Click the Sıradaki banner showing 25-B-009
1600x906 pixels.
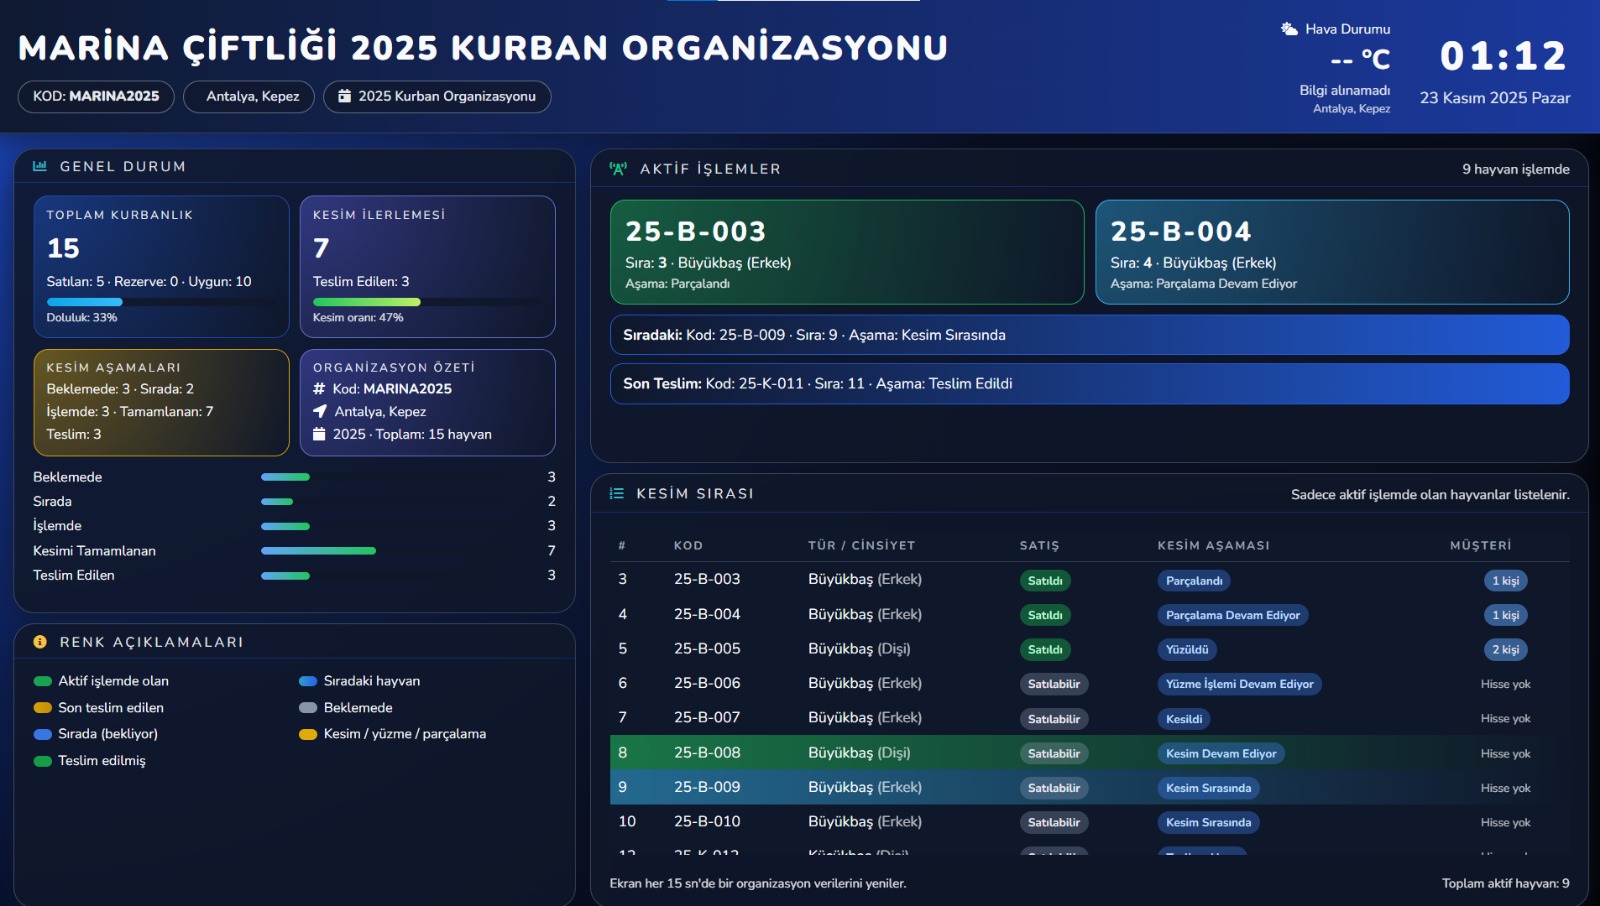1089,335
